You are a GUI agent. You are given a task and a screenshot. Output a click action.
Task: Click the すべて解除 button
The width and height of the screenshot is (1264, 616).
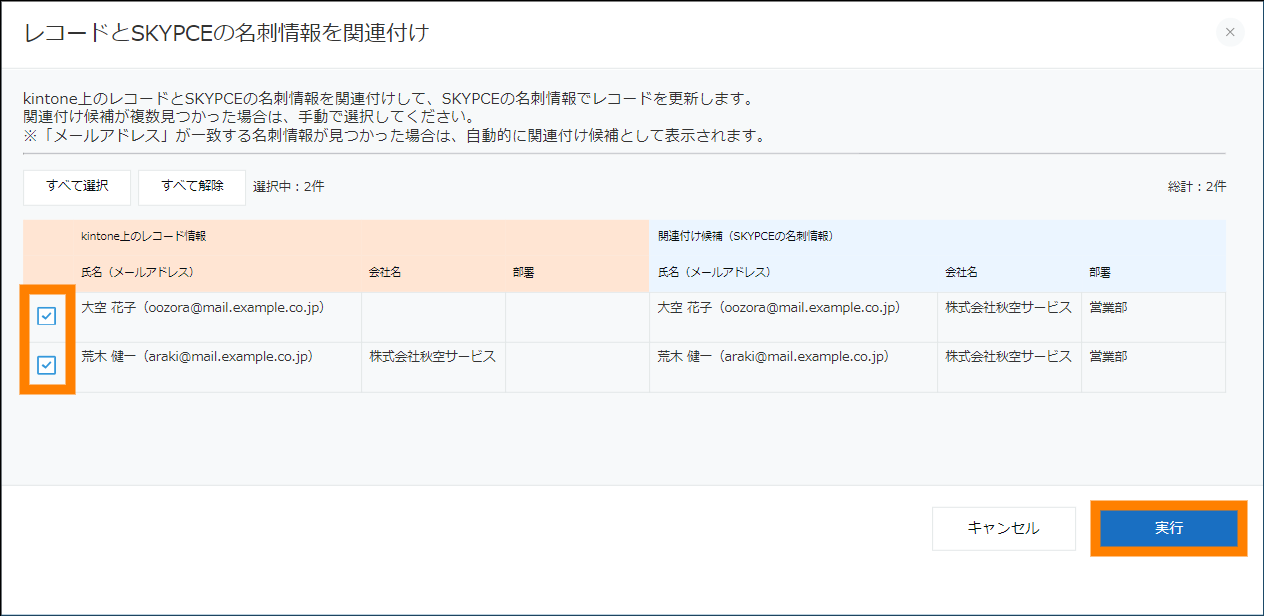point(192,186)
